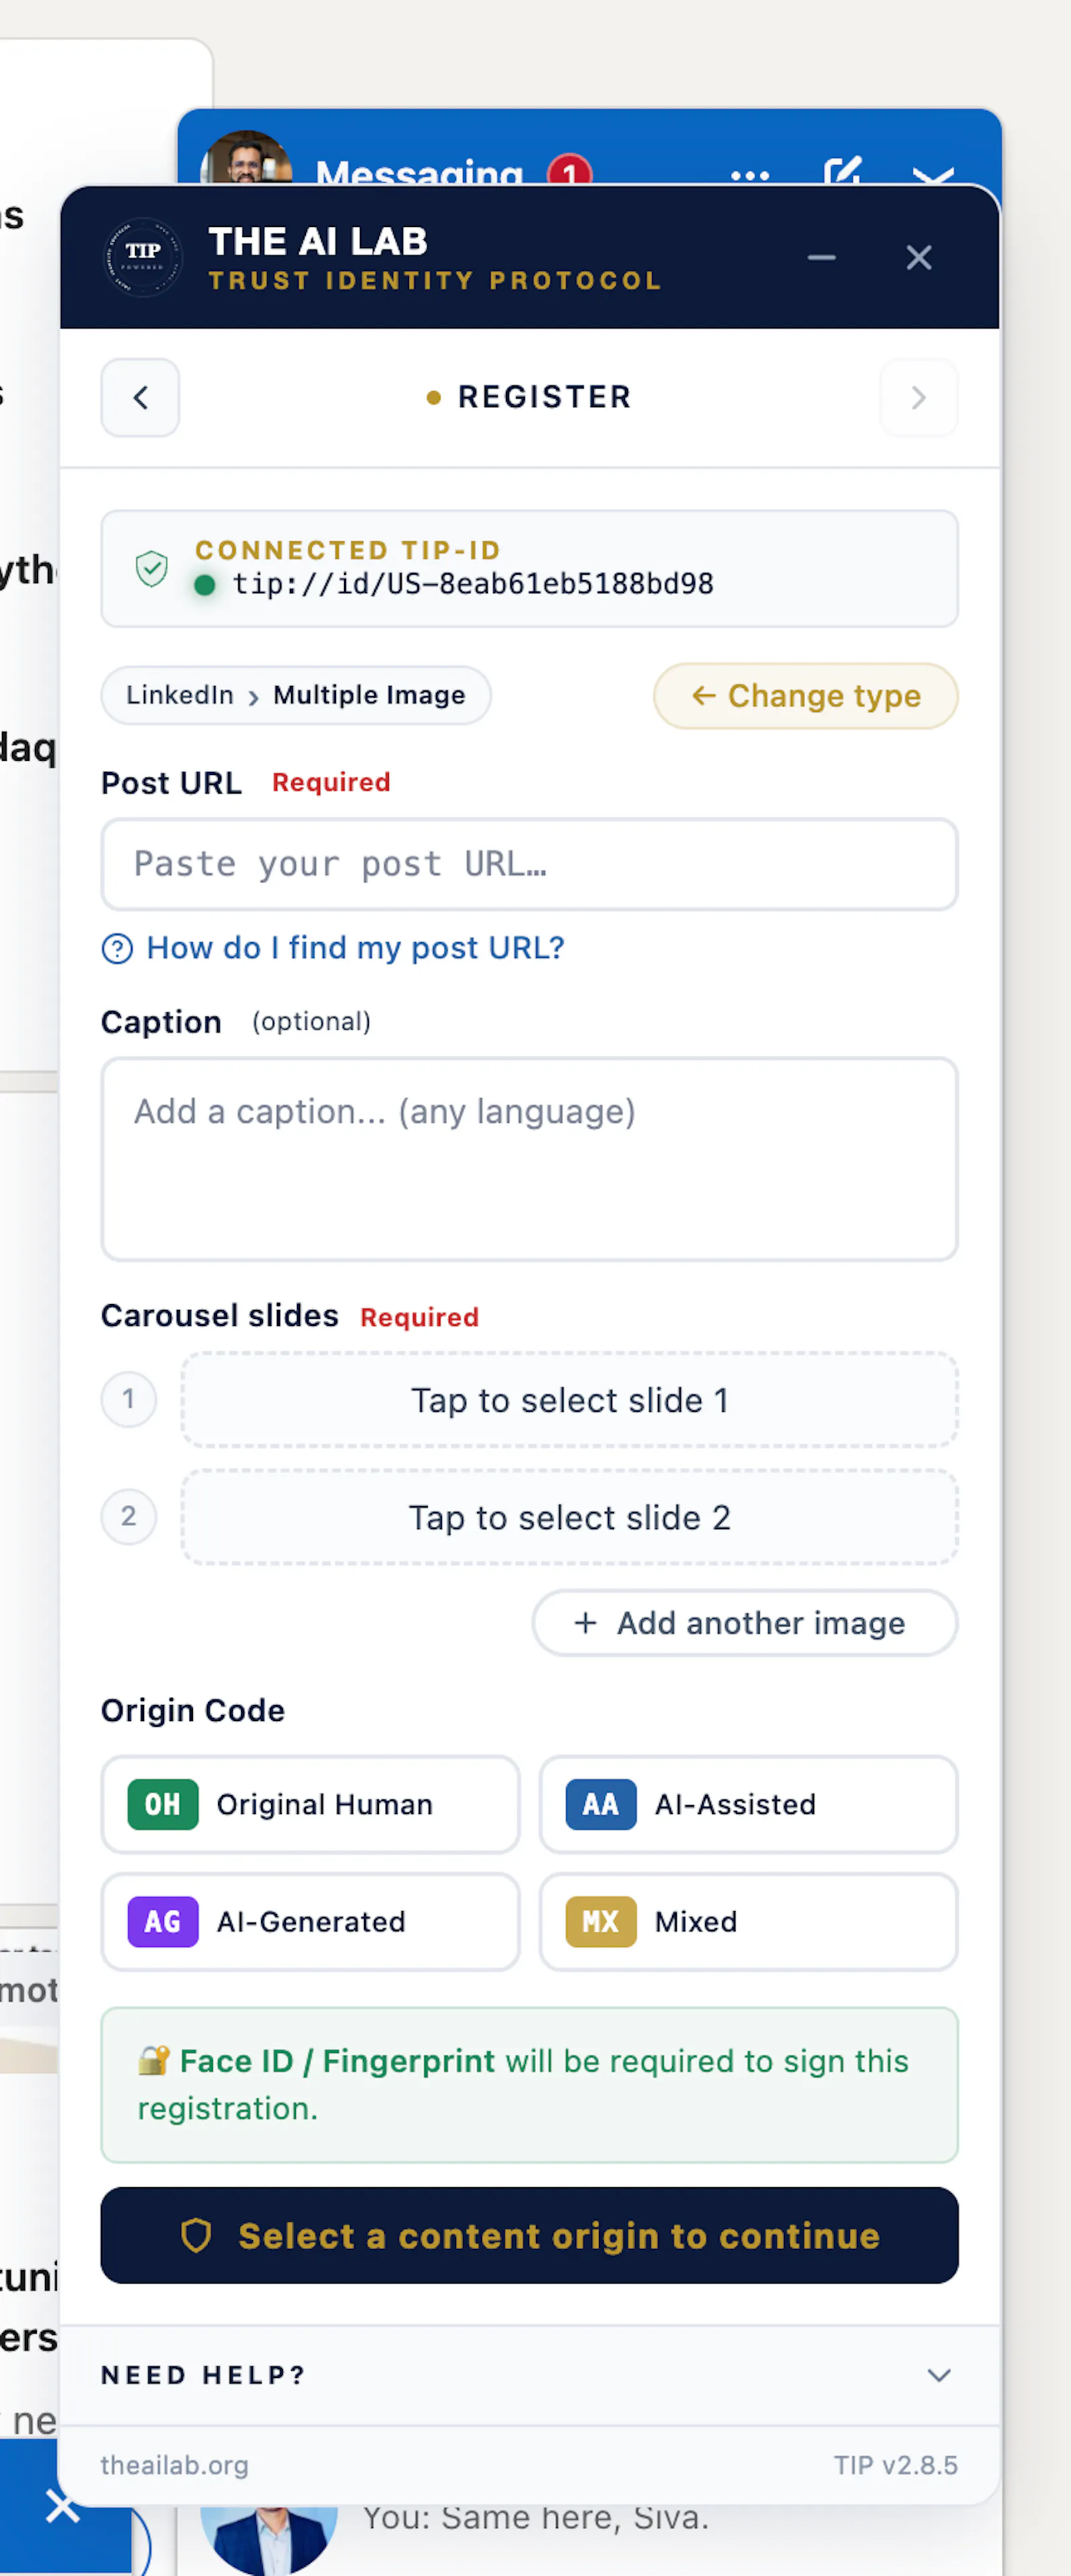
Task: Select the Multiple Image breadcrumb item
Action: pos(369,695)
